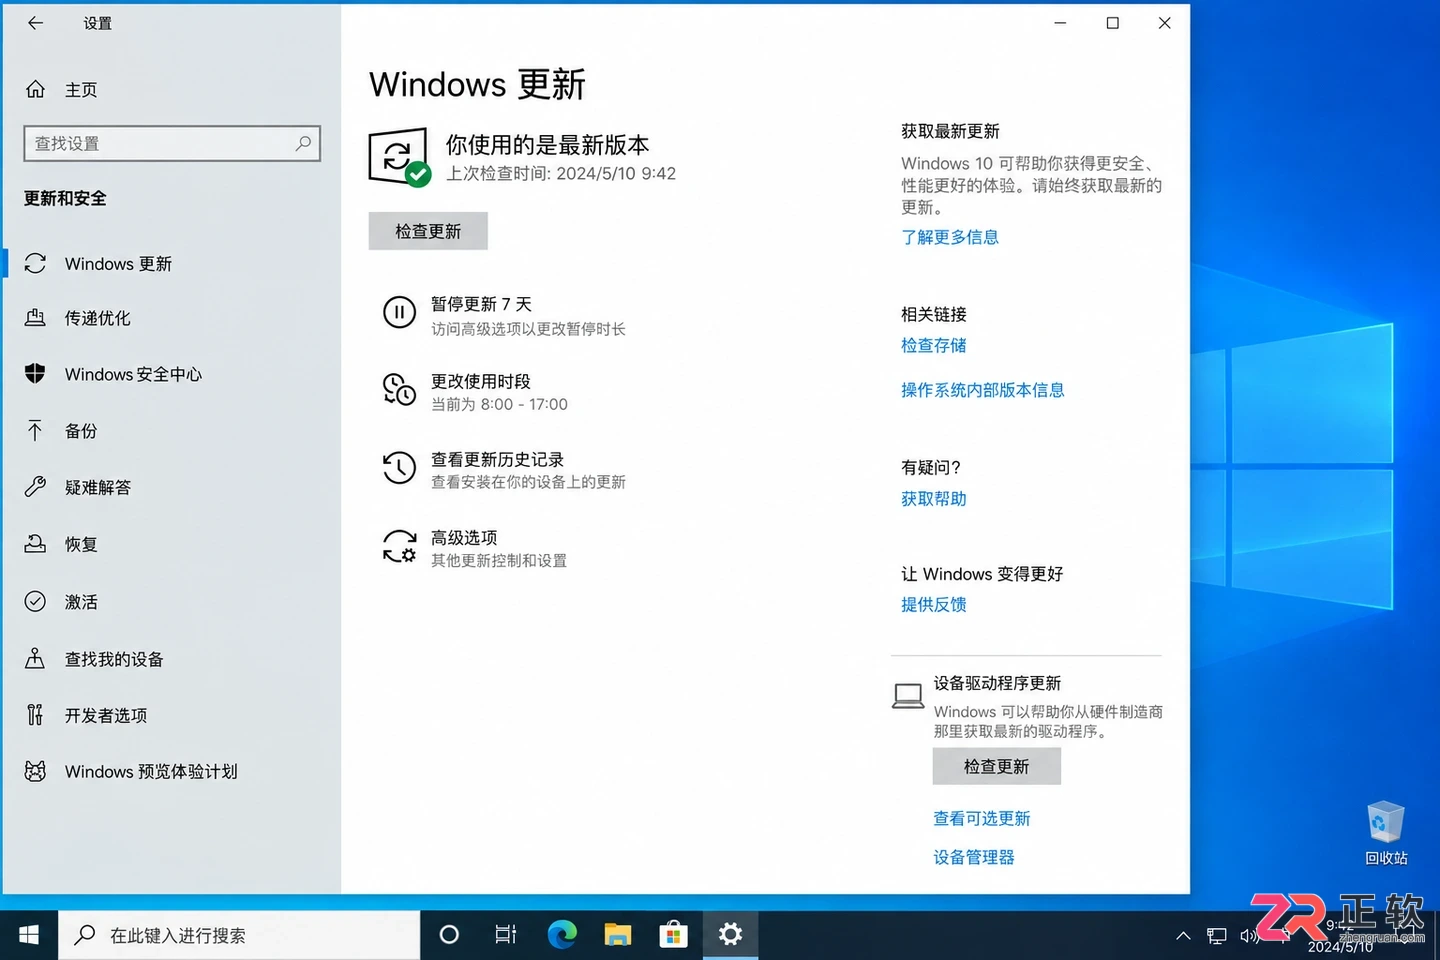Open Task View on the taskbar
1440x960 pixels.
pyautogui.click(x=506, y=935)
